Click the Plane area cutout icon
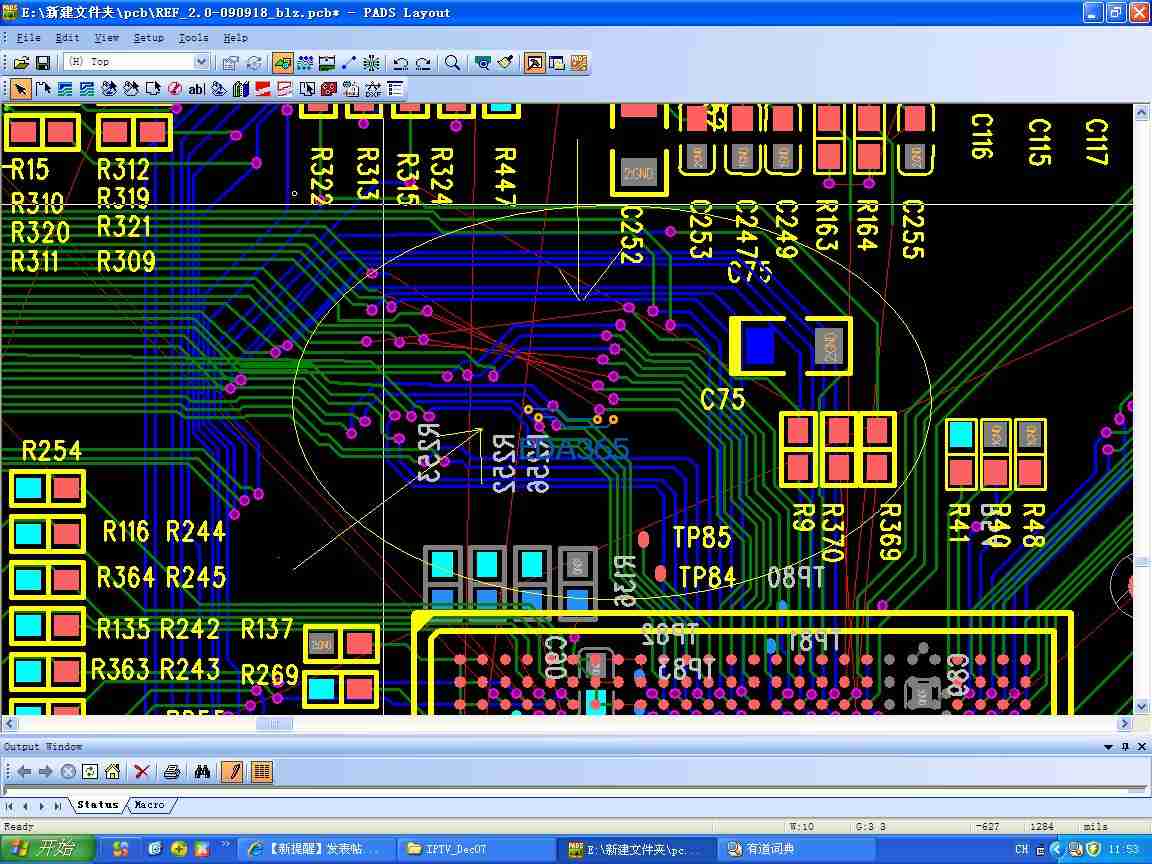Viewport: 1152px width, 864px height. 284,90
